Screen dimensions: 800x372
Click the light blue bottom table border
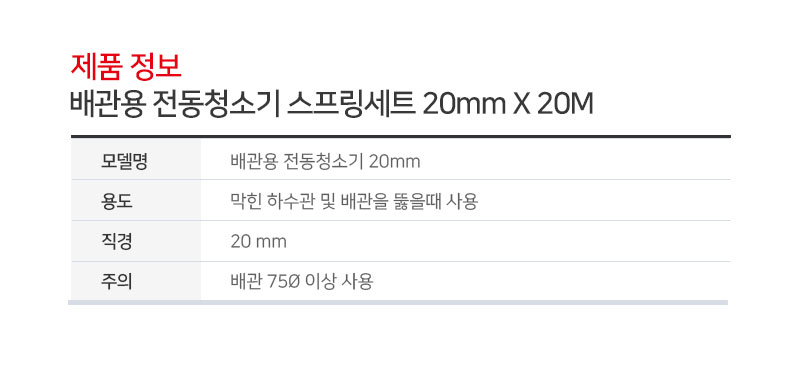(x=398, y=303)
